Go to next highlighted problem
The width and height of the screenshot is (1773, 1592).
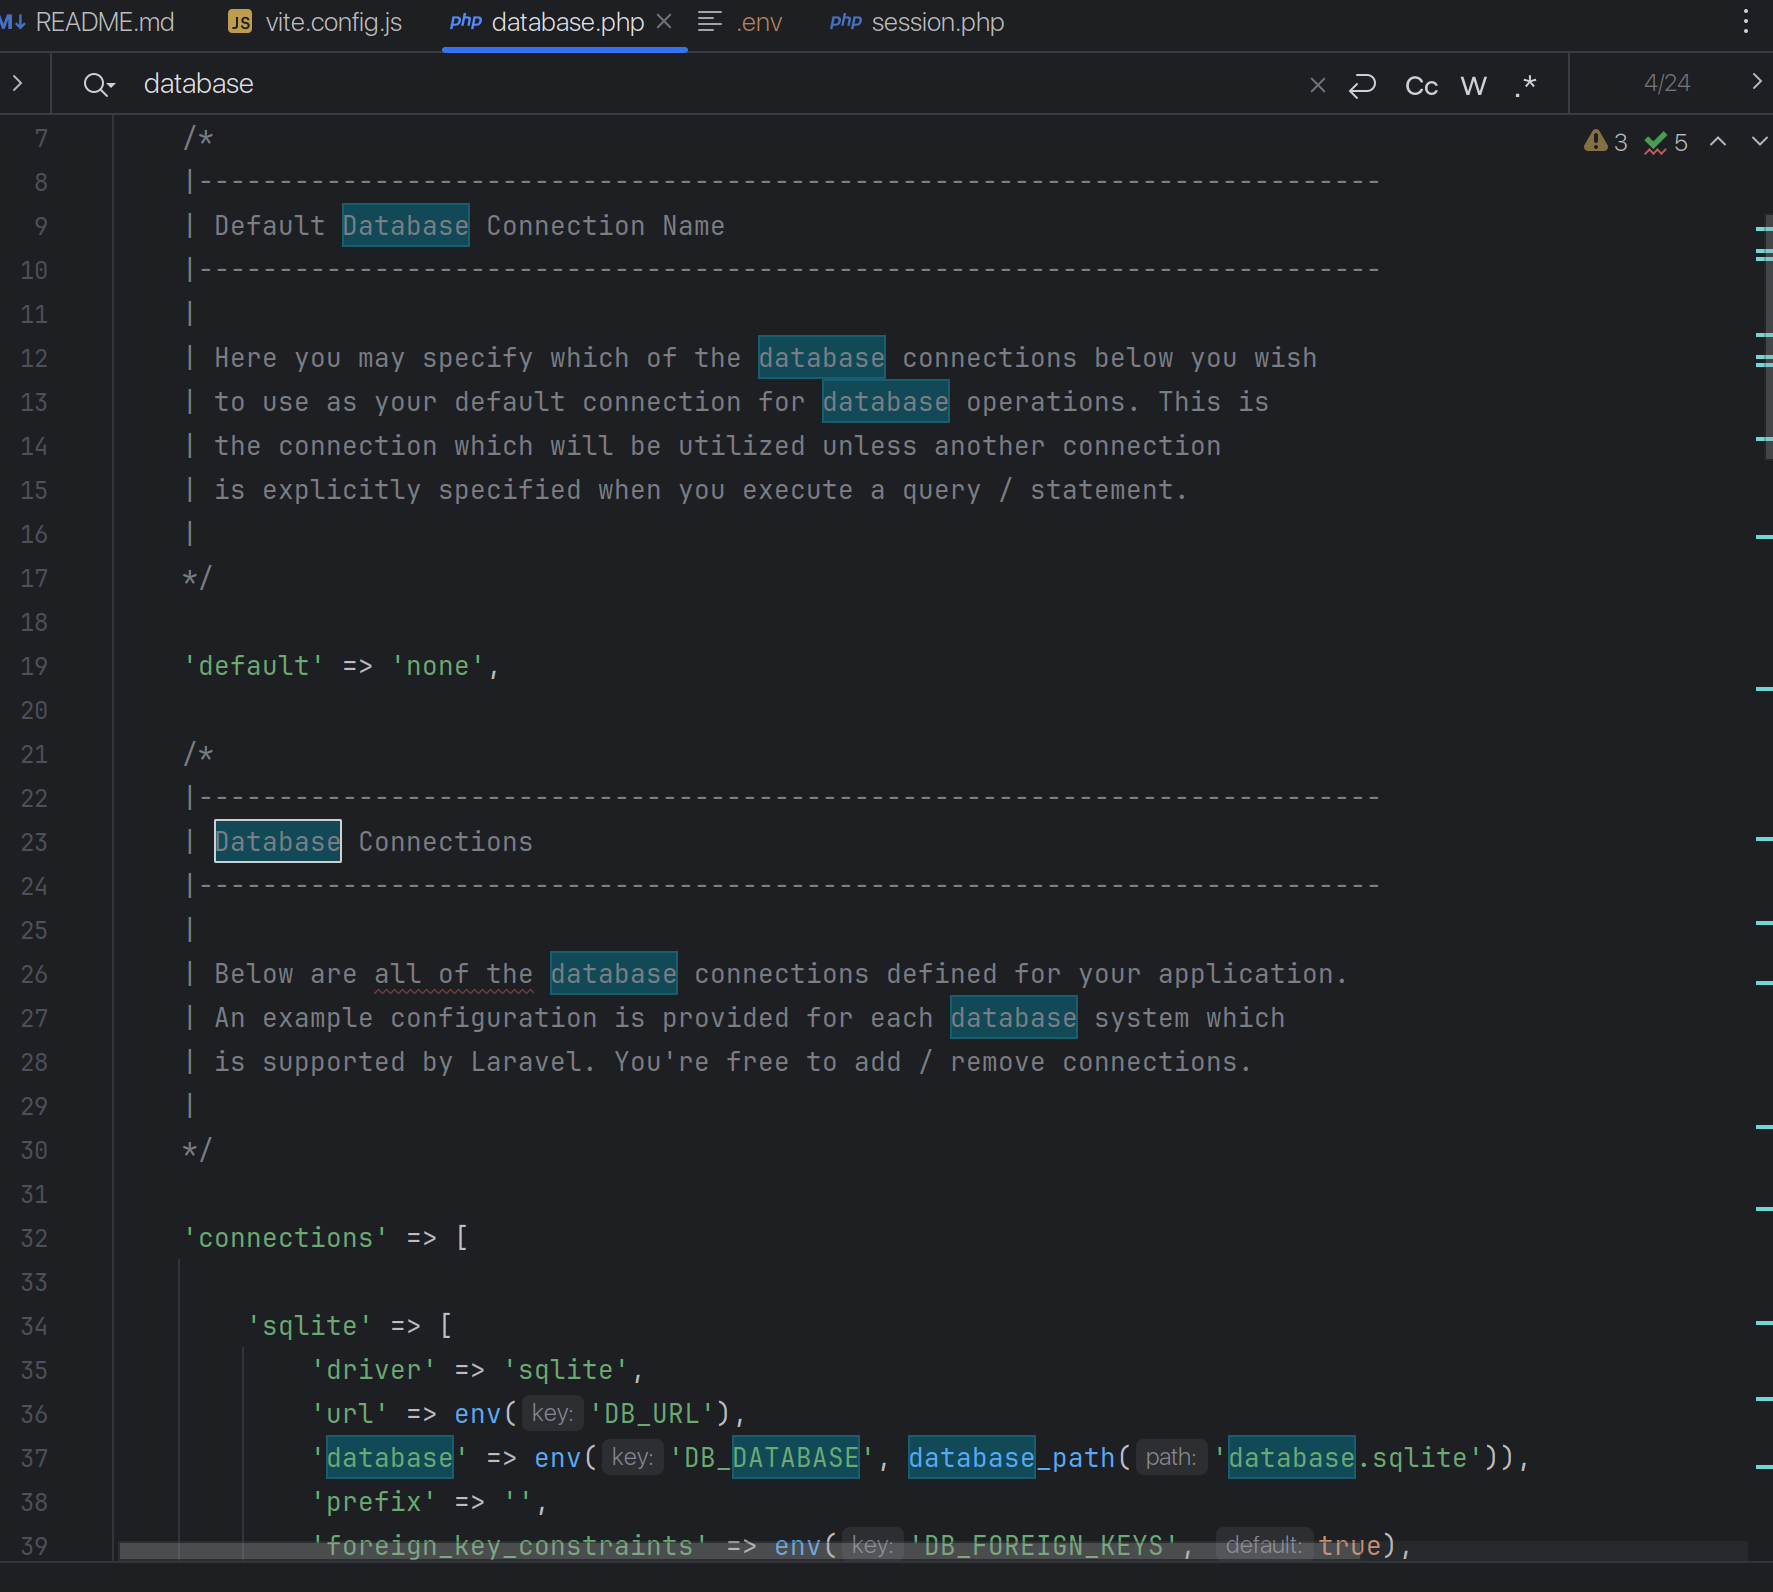pos(1759,142)
